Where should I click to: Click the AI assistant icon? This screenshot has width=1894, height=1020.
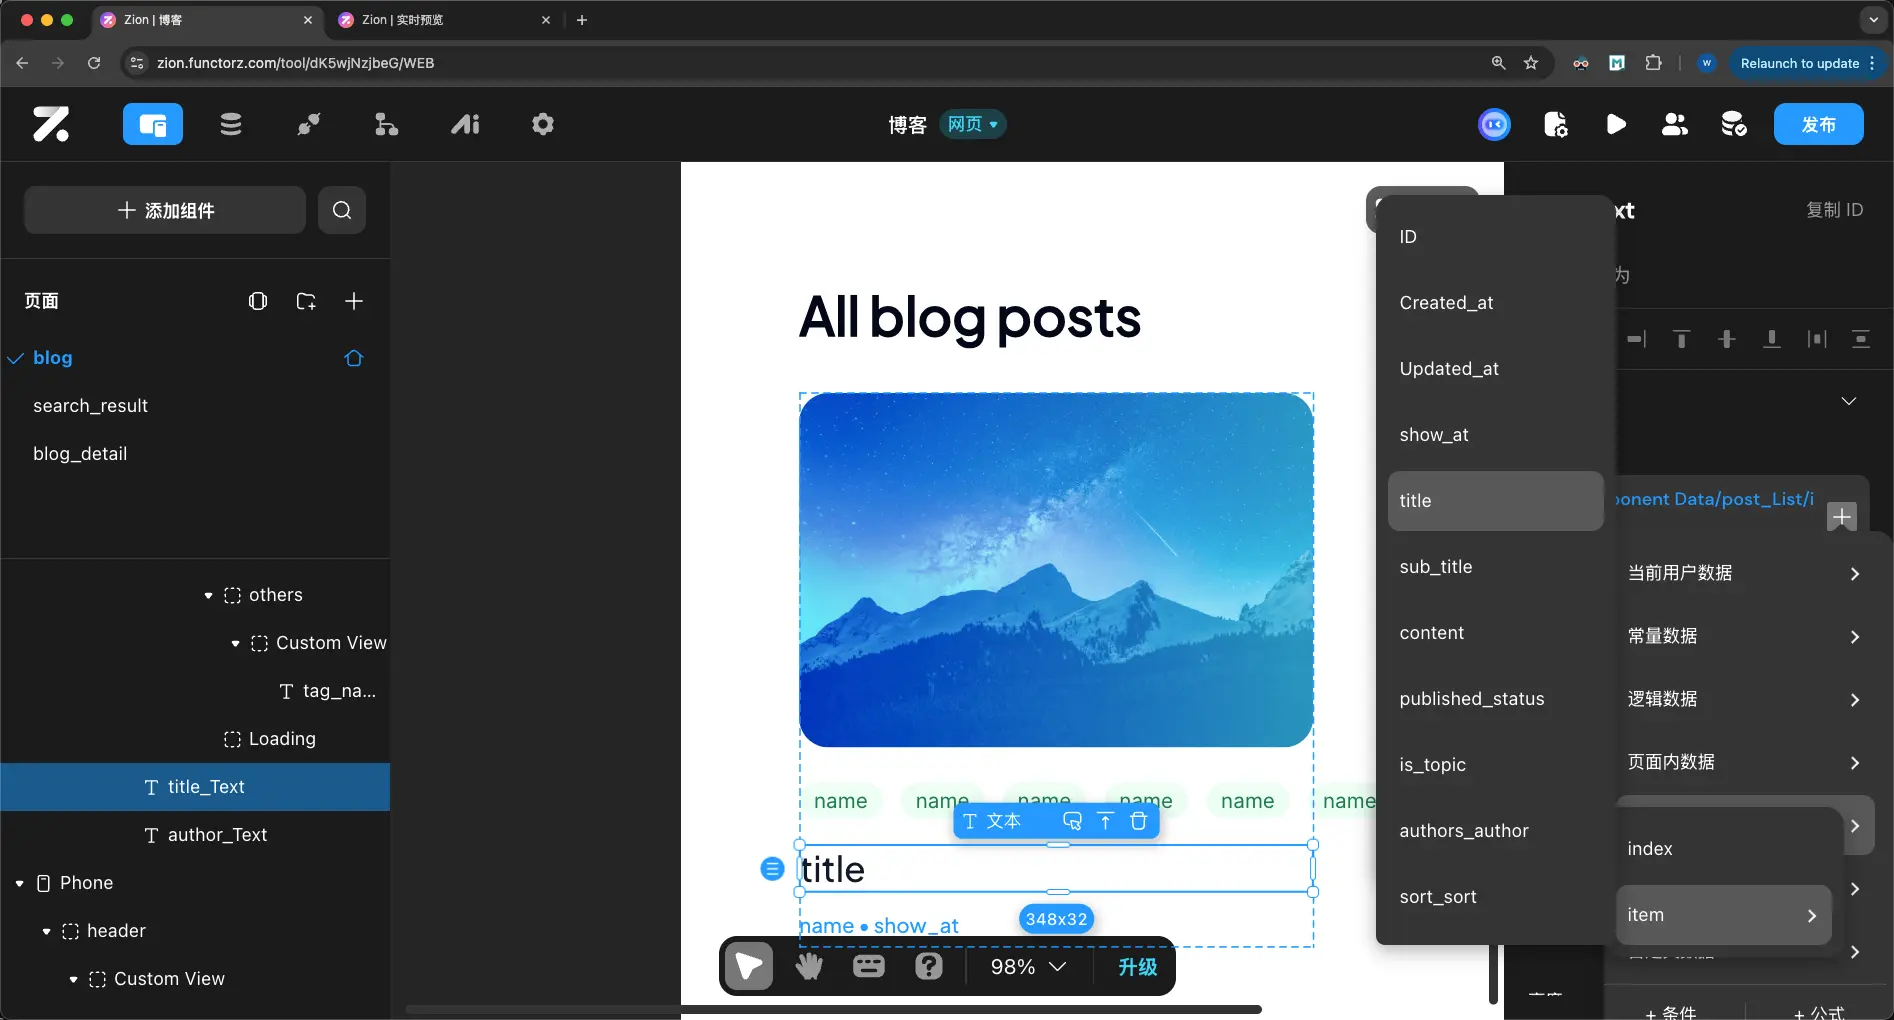[x=465, y=124]
